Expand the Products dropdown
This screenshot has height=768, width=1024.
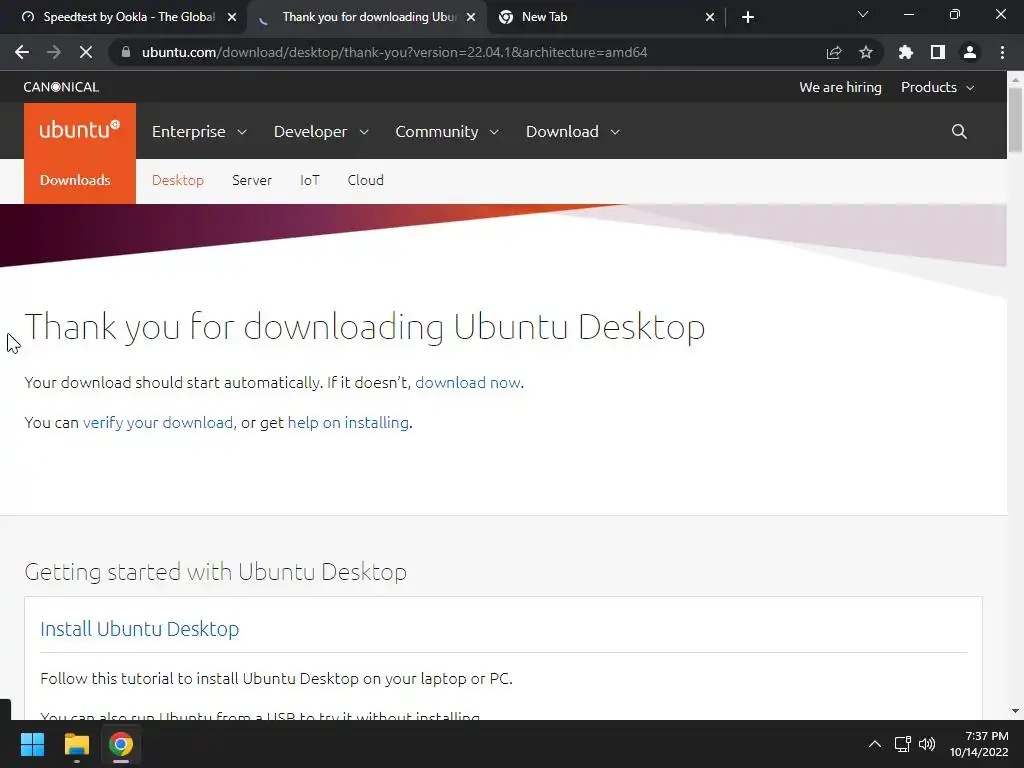(937, 87)
